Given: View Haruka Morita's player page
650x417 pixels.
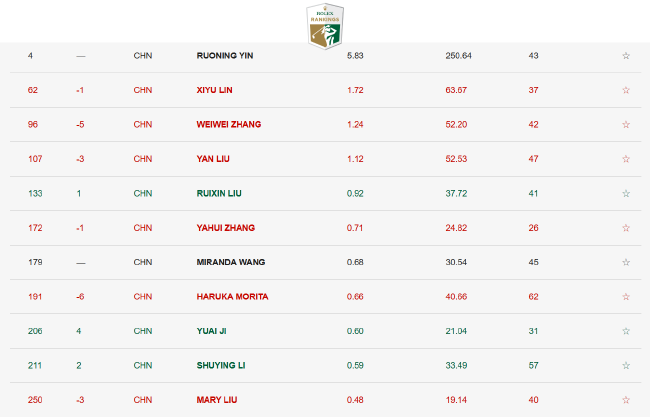Looking at the screenshot, I should tap(233, 296).
